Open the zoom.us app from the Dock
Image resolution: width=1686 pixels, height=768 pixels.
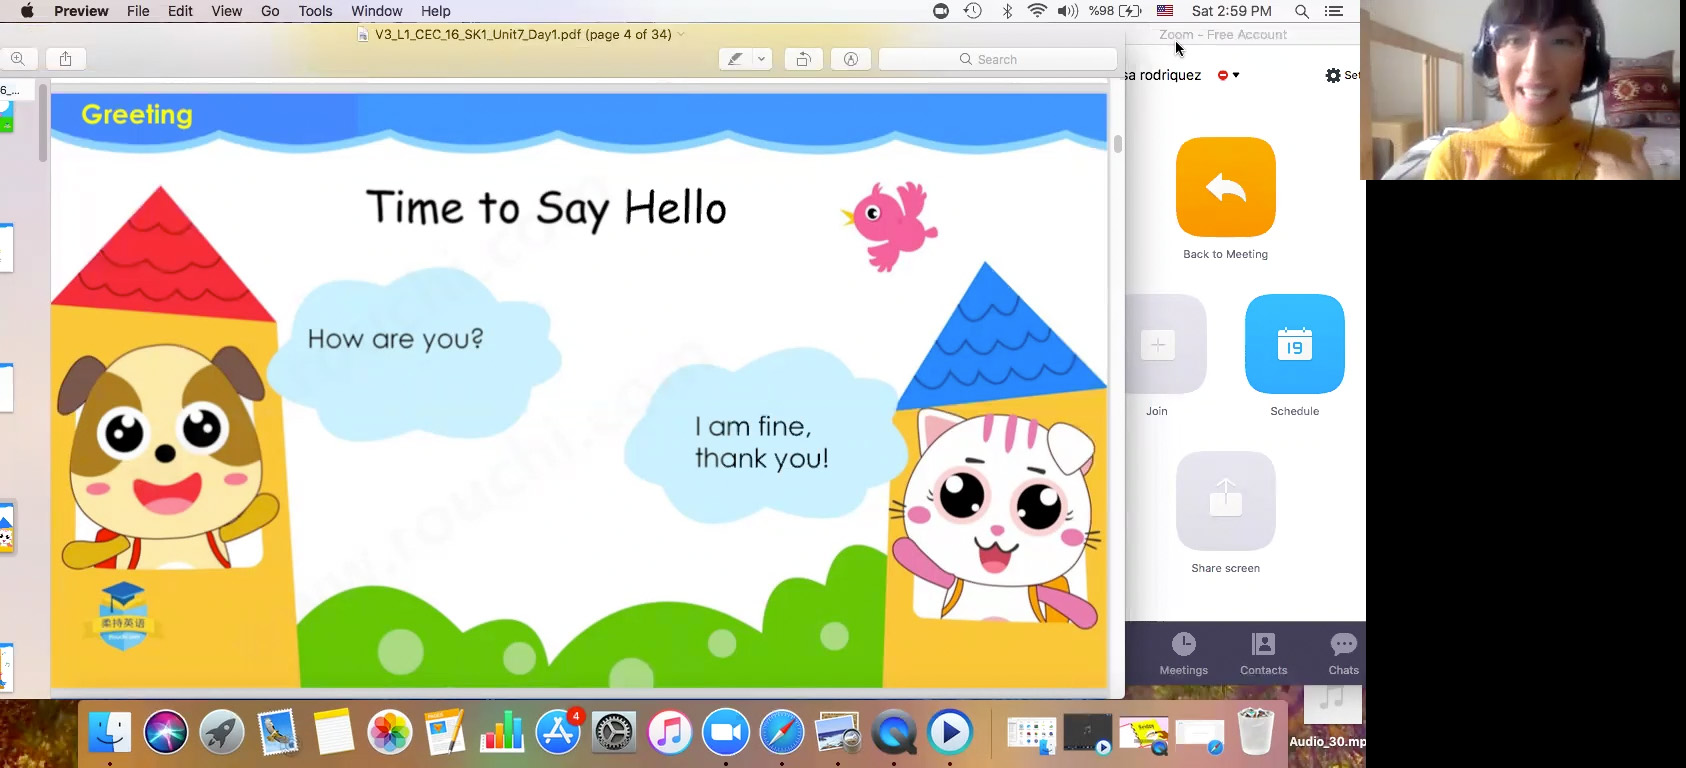click(x=726, y=733)
